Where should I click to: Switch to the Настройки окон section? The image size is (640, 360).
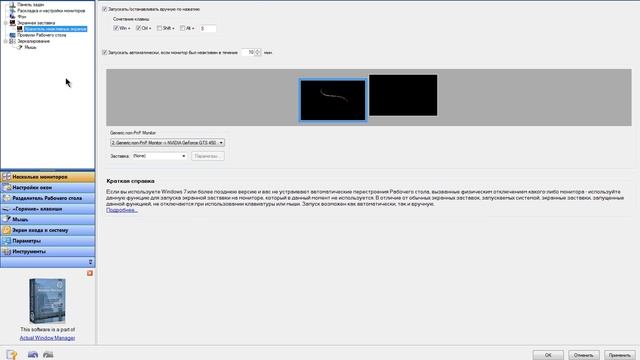[x=48, y=187]
